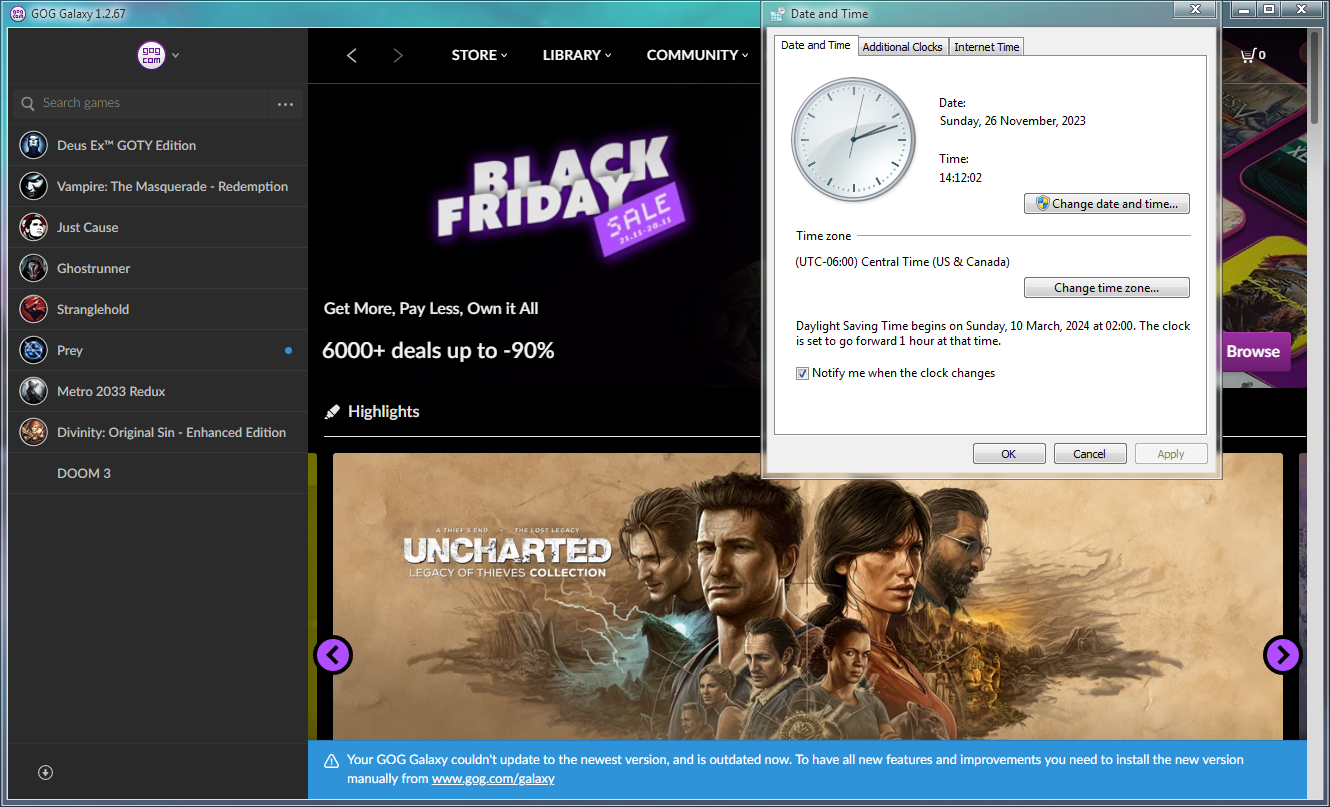Click the downloads icon at sidebar bottom
The image size is (1330, 807).
pos(45,772)
